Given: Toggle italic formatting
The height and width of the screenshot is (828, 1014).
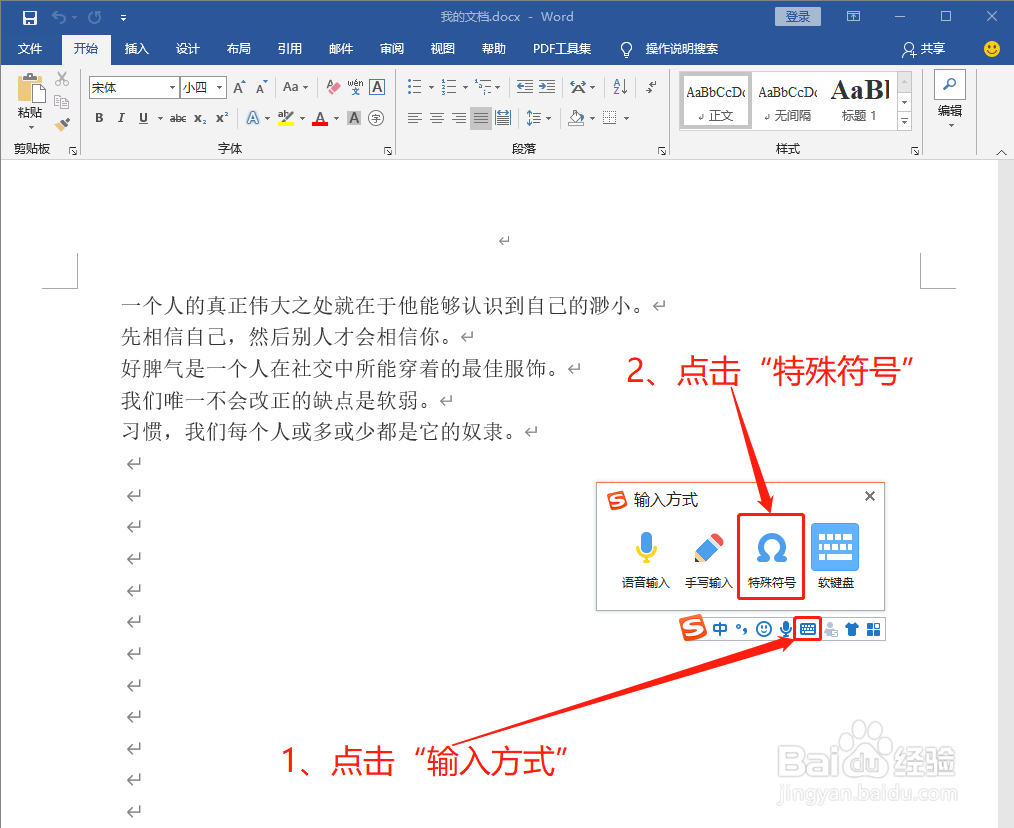Looking at the screenshot, I should point(119,118).
